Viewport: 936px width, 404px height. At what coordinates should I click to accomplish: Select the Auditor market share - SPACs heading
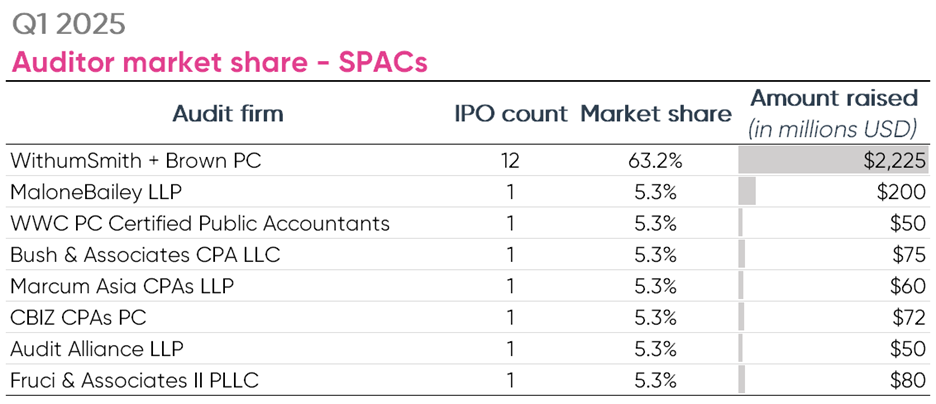coord(219,62)
